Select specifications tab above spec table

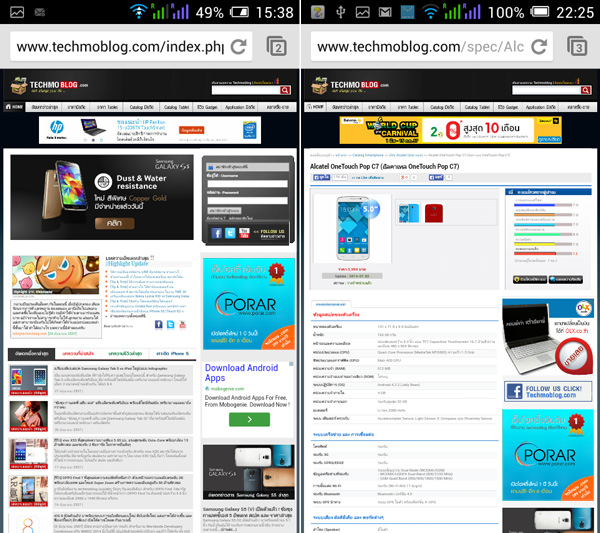(x=331, y=304)
